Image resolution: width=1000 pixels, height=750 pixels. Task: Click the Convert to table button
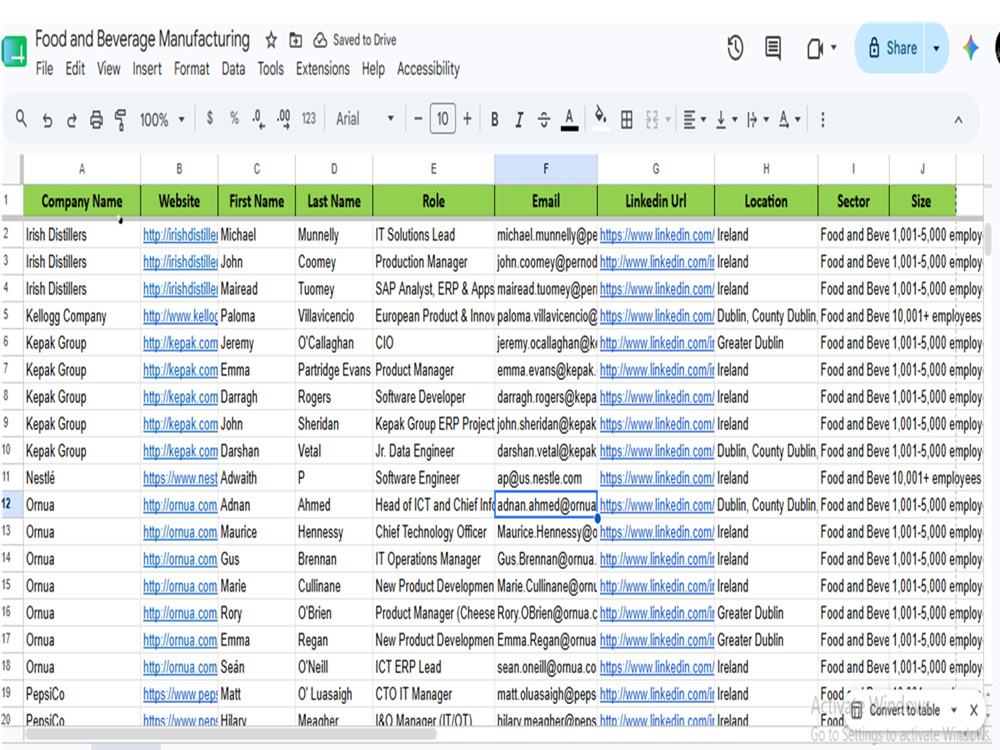click(896, 710)
